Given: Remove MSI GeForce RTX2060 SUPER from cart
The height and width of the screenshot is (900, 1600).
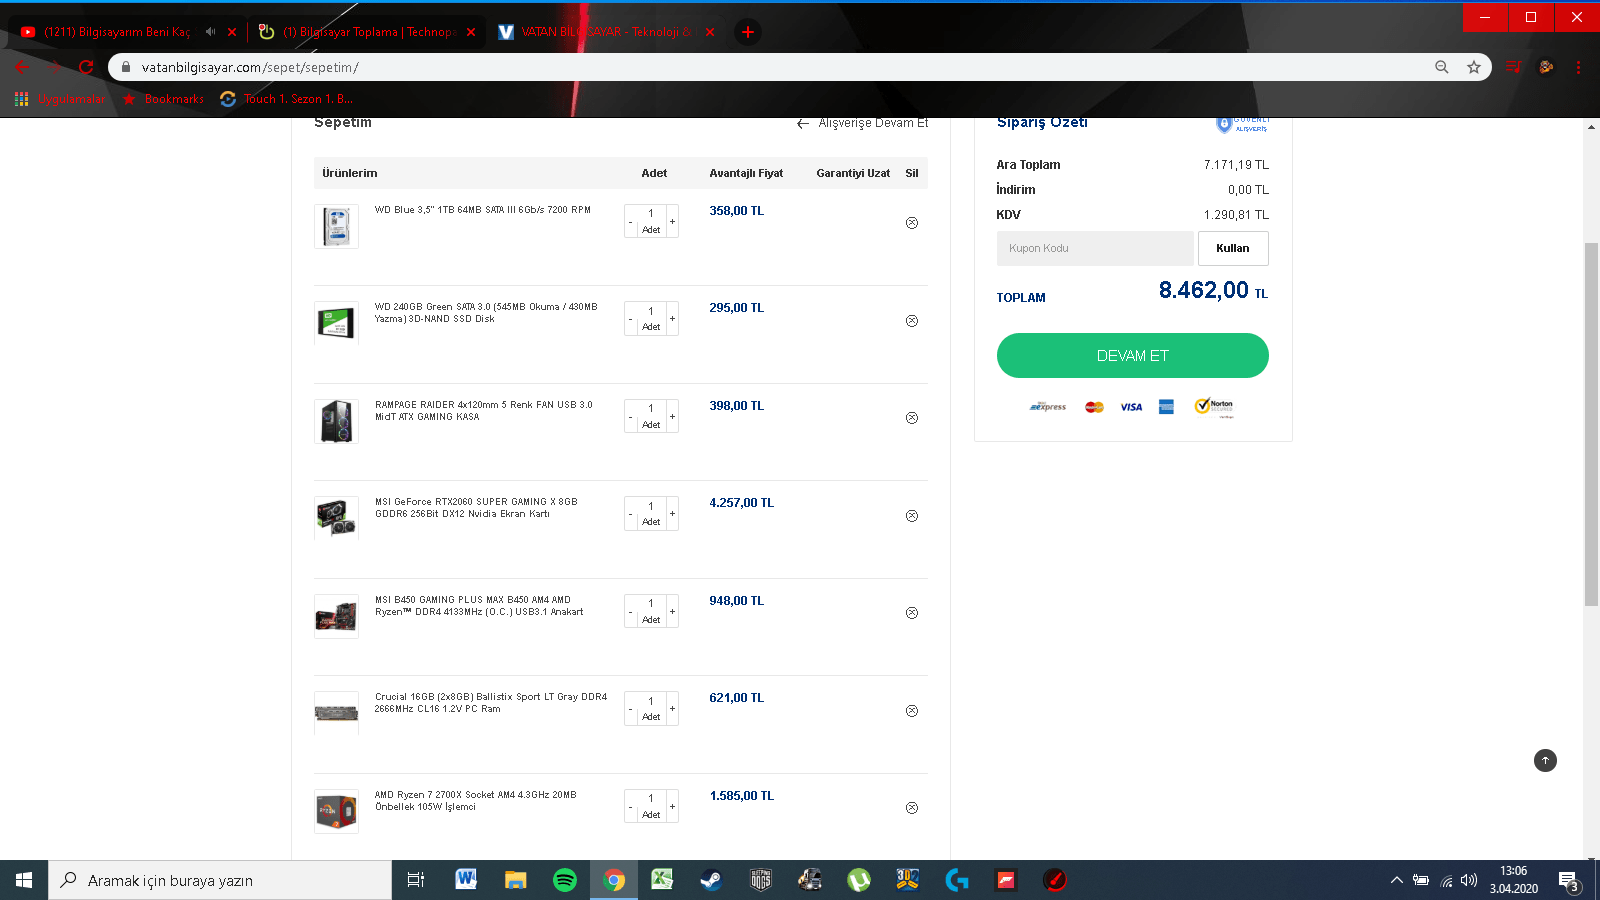Looking at the screenshot, I should click(912, 516).
